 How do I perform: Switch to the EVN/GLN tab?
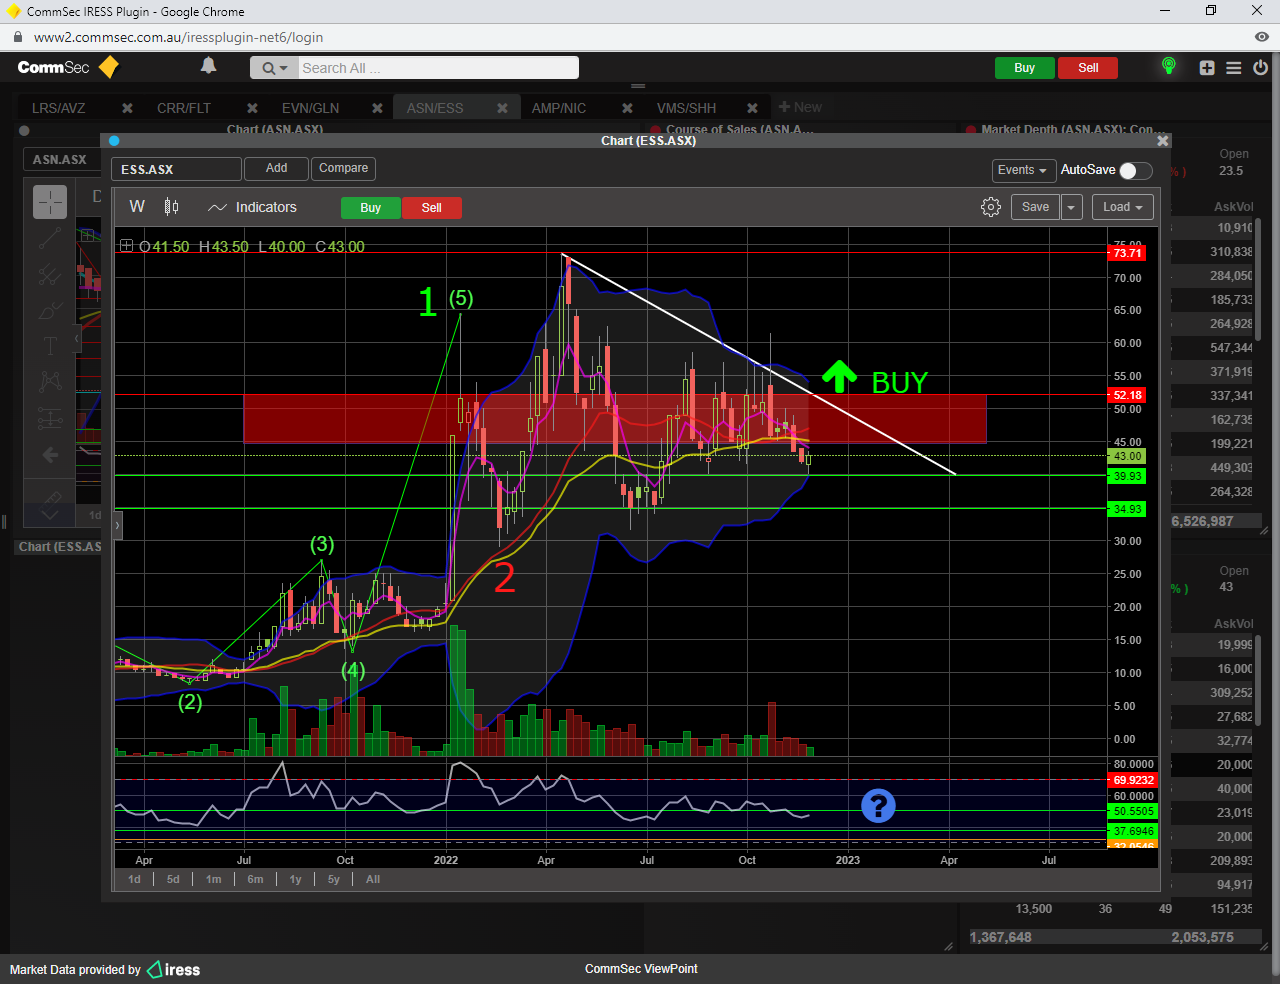click(310, 108)
